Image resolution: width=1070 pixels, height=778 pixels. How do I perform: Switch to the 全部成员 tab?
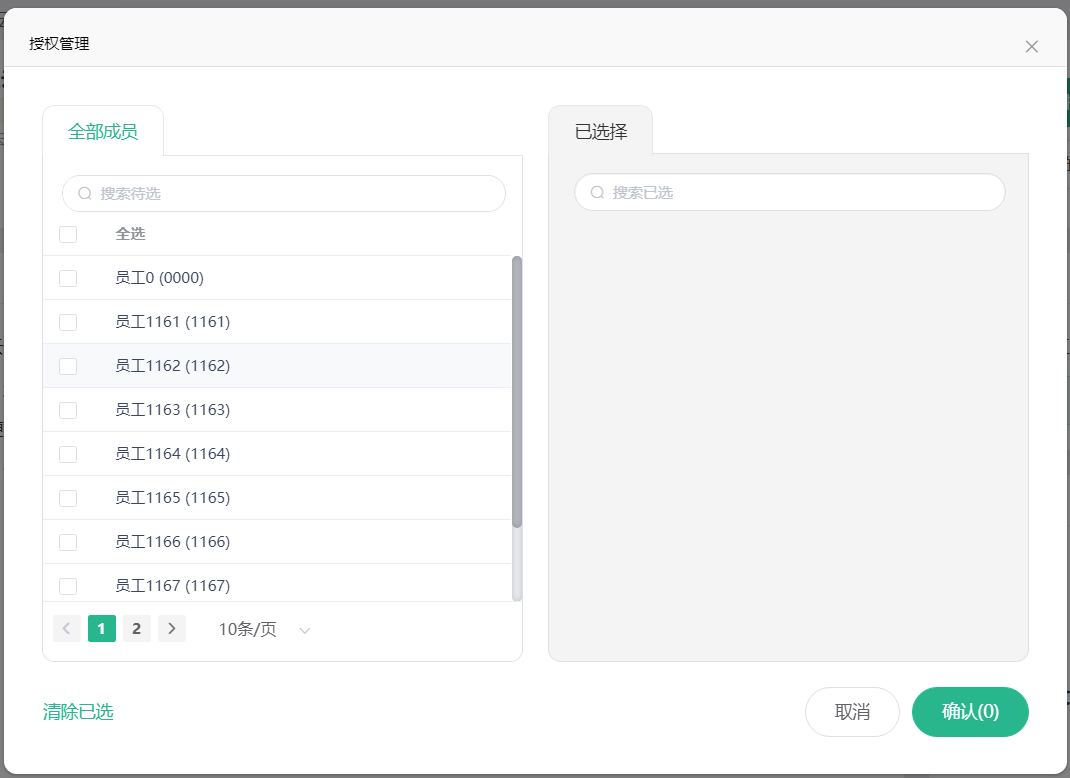[x=103, y=131]
